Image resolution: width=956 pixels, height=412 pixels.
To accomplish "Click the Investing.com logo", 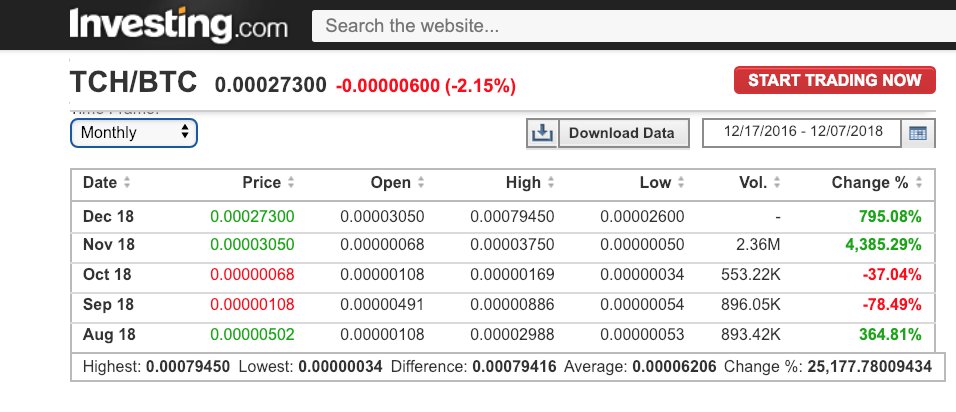I will [x=178, y=25].
